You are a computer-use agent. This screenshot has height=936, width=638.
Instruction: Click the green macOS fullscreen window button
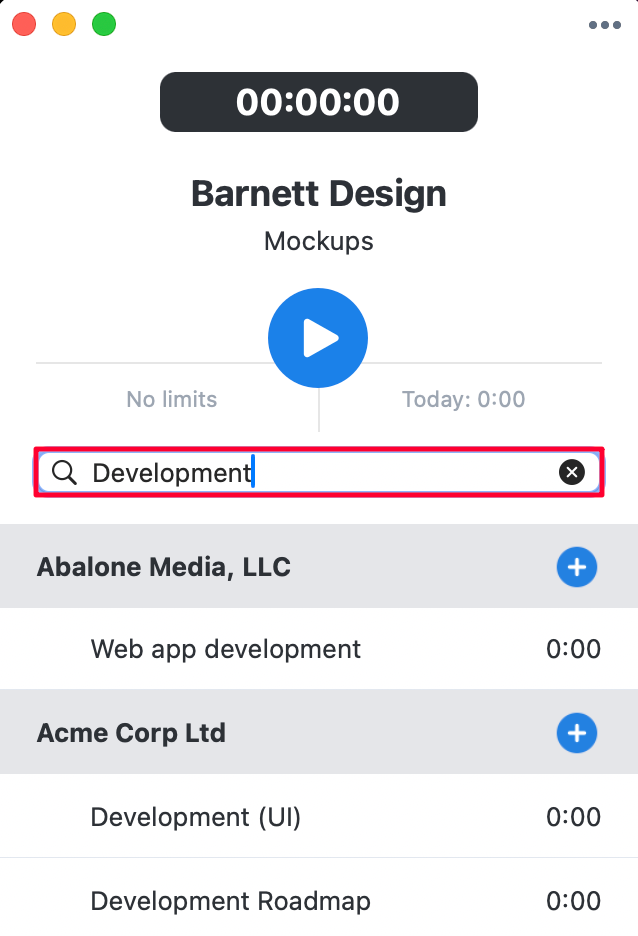tap(104, 24)
